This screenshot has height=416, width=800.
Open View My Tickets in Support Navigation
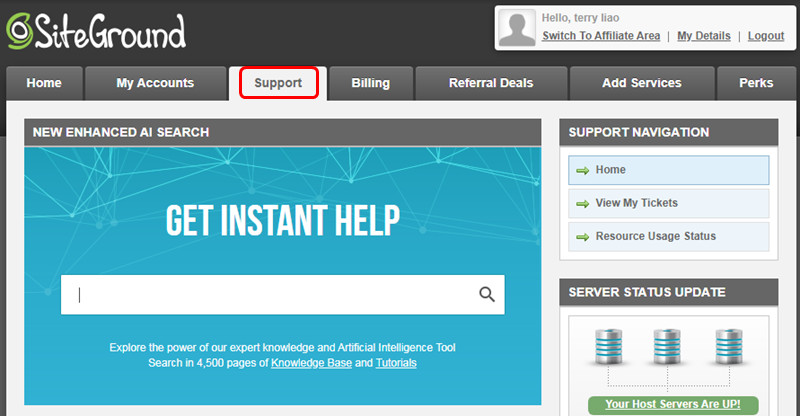(x=668, y=203)
